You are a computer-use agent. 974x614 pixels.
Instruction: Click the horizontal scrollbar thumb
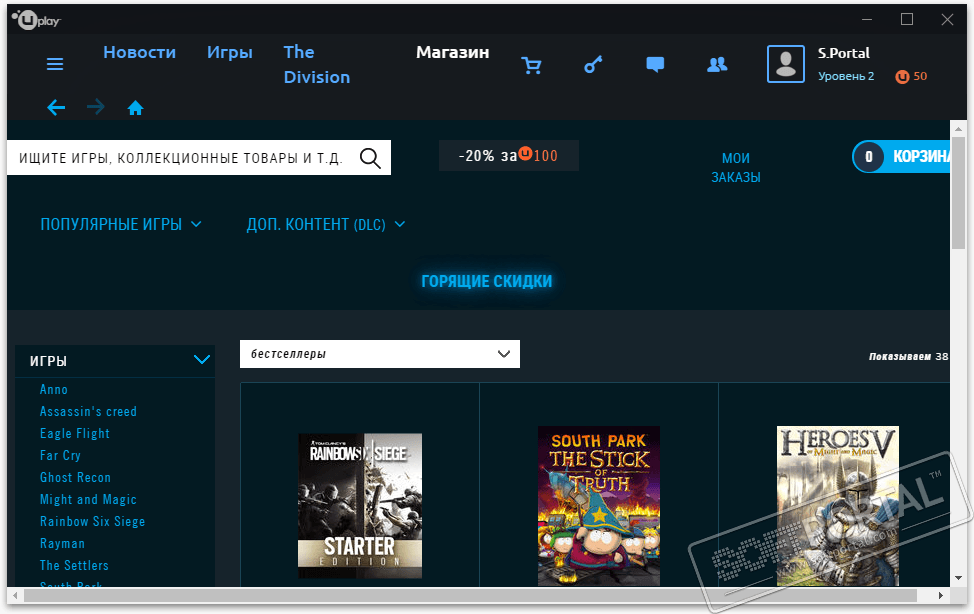[x=470, y=595]
